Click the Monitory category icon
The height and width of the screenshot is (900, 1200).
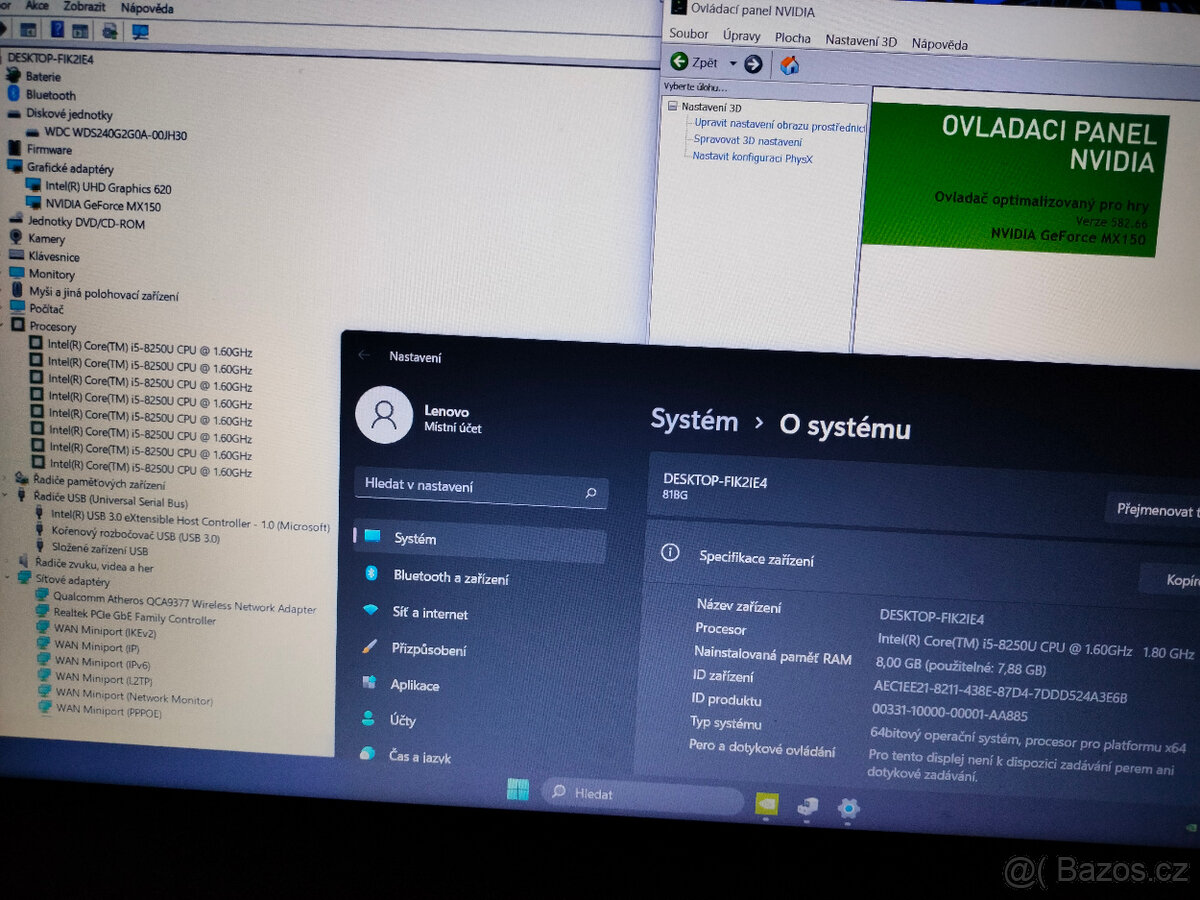pyautogui.click(x=15, y=273)
